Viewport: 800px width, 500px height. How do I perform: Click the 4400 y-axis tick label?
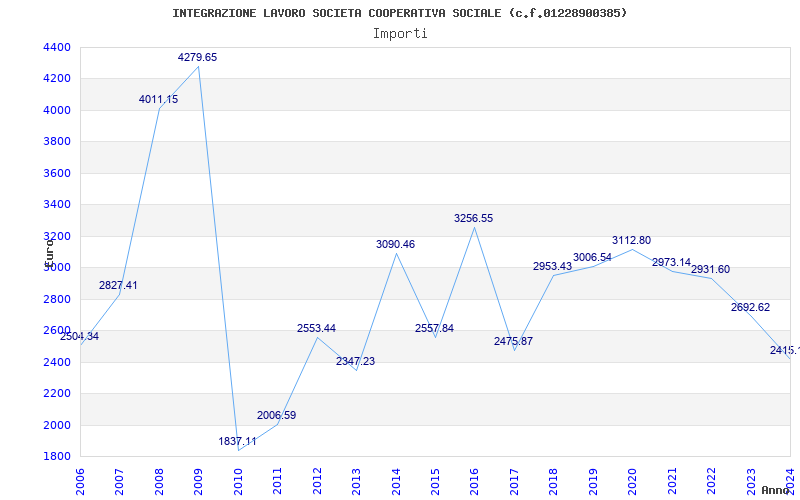coord(57,48)
